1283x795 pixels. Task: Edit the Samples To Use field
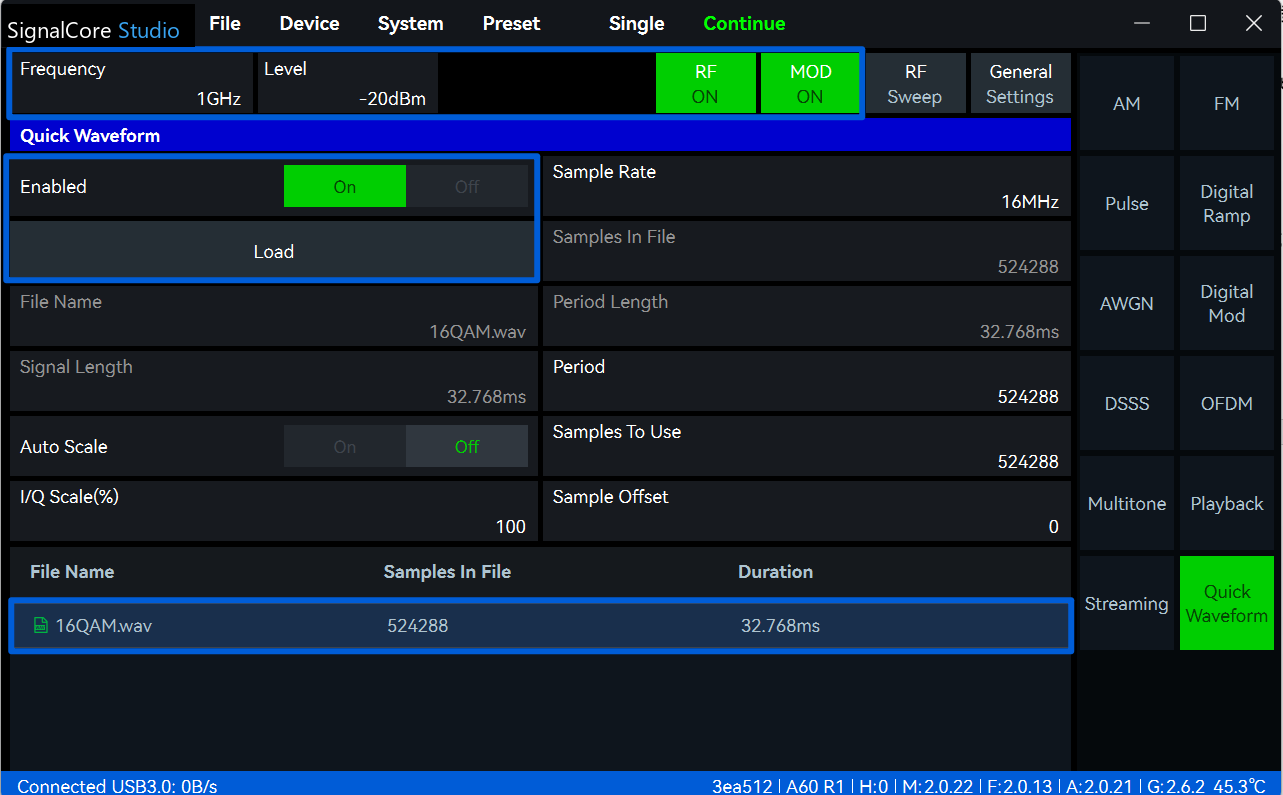click(x=806, y=447)
